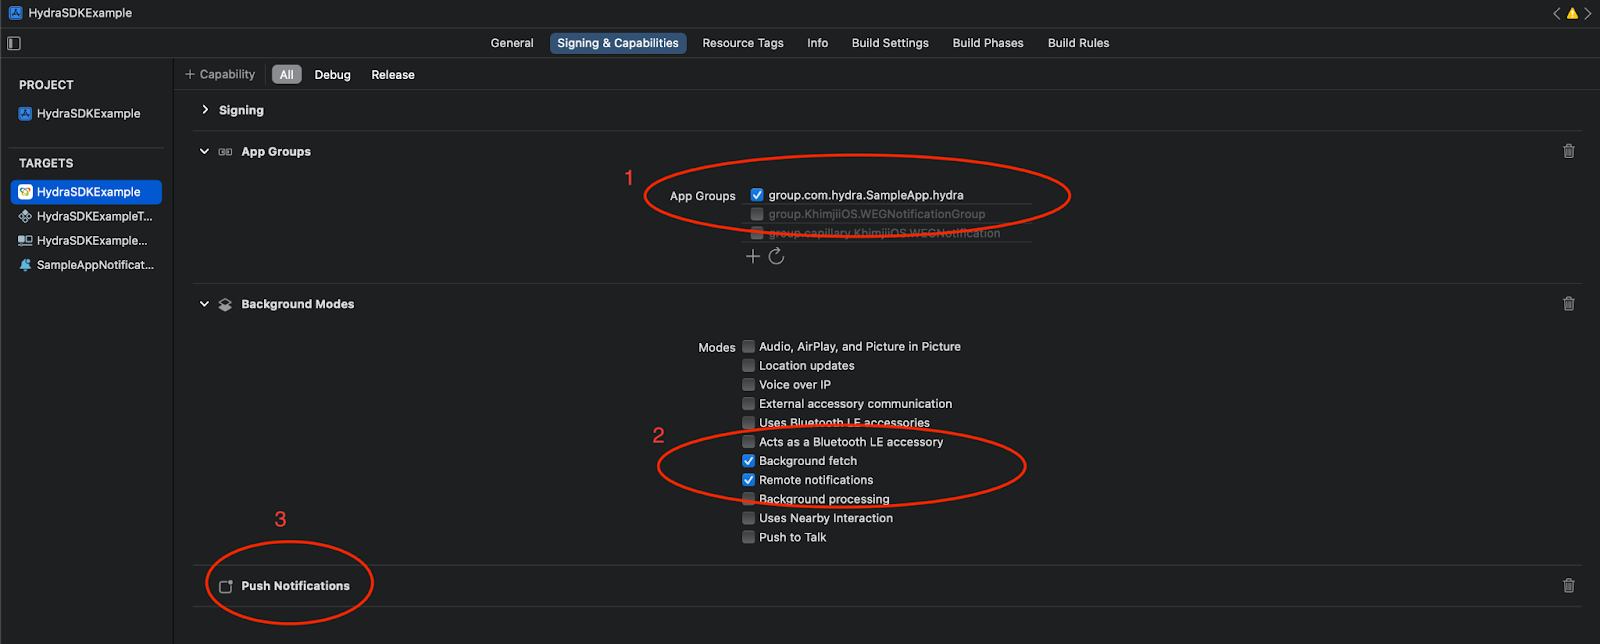Click the yellow warning triangle icon

coord(1572,13)
